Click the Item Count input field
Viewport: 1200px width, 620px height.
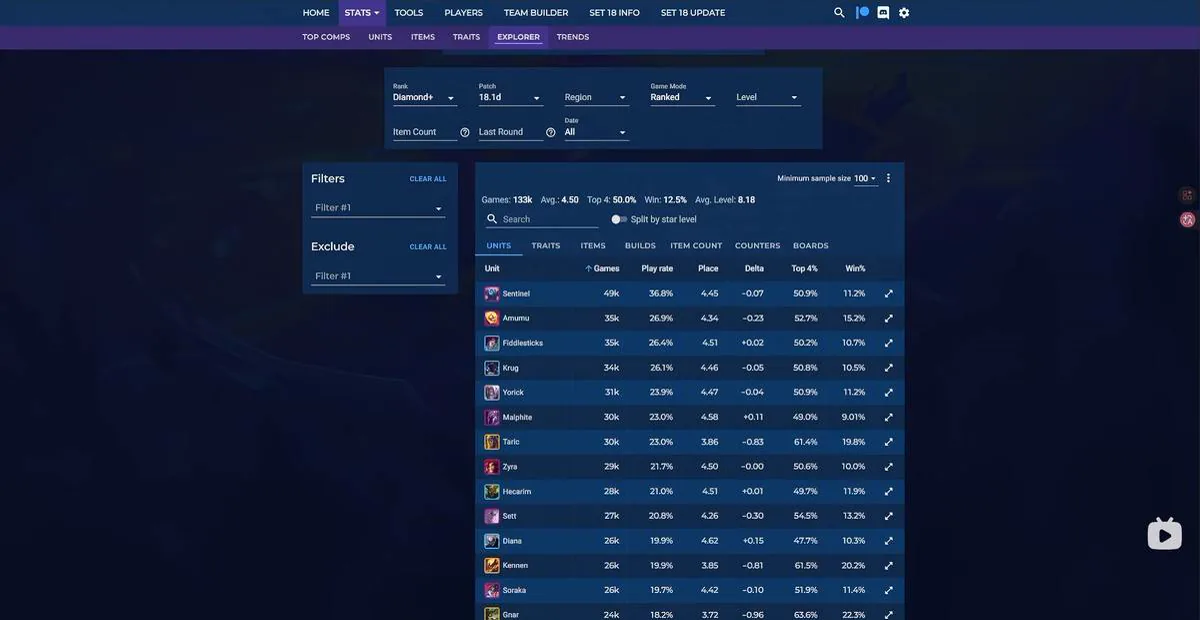tap(424, 132)
